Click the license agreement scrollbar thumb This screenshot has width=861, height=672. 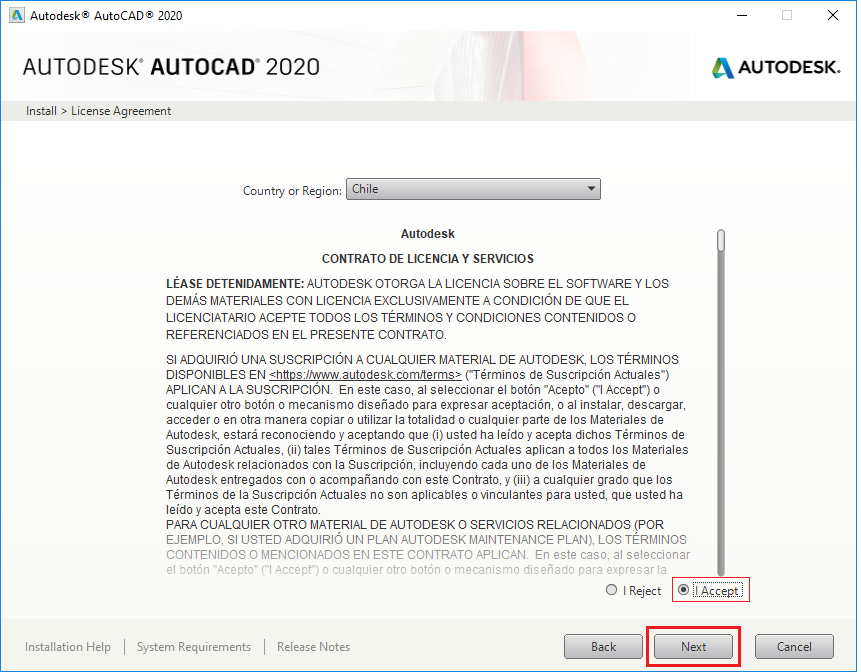(721, 241)
